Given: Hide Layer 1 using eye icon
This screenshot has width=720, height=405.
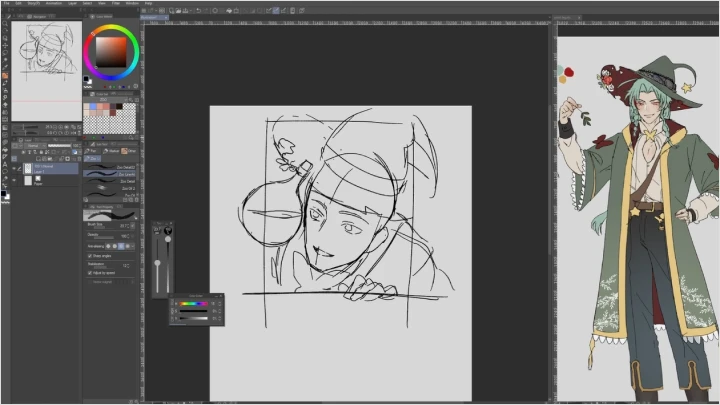Looking at the screenshot, I should (13, 168).
